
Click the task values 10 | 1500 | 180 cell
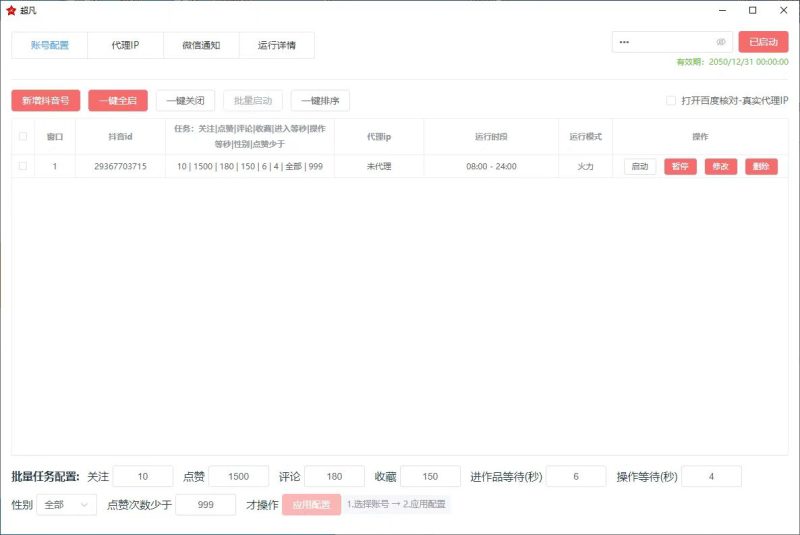click(250, 166)
